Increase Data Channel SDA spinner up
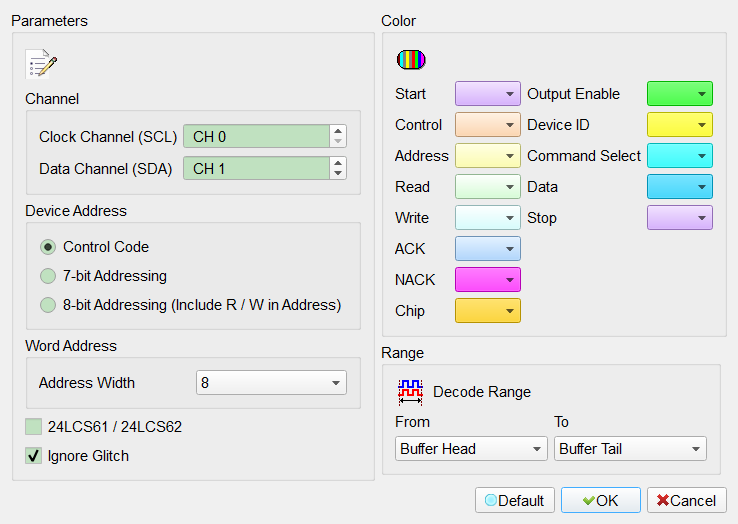Viewport: 738px width, 524px height. [338, 163]
